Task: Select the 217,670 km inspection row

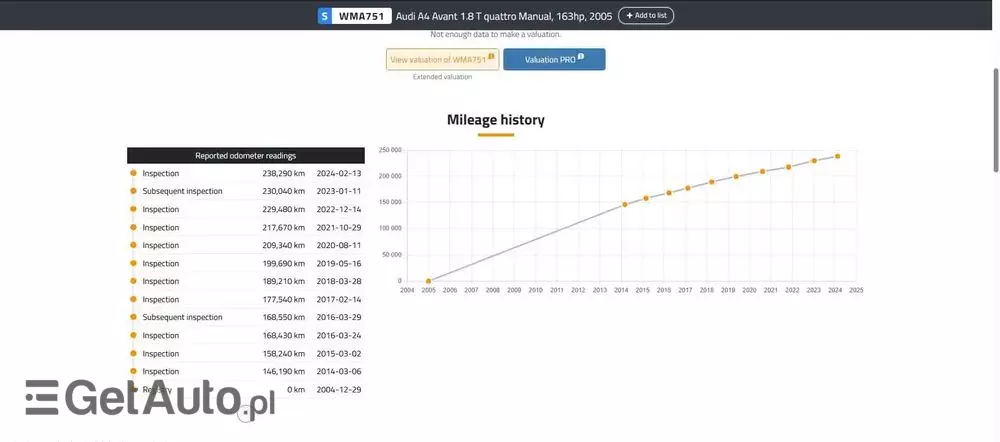Action: coord(245,227)
